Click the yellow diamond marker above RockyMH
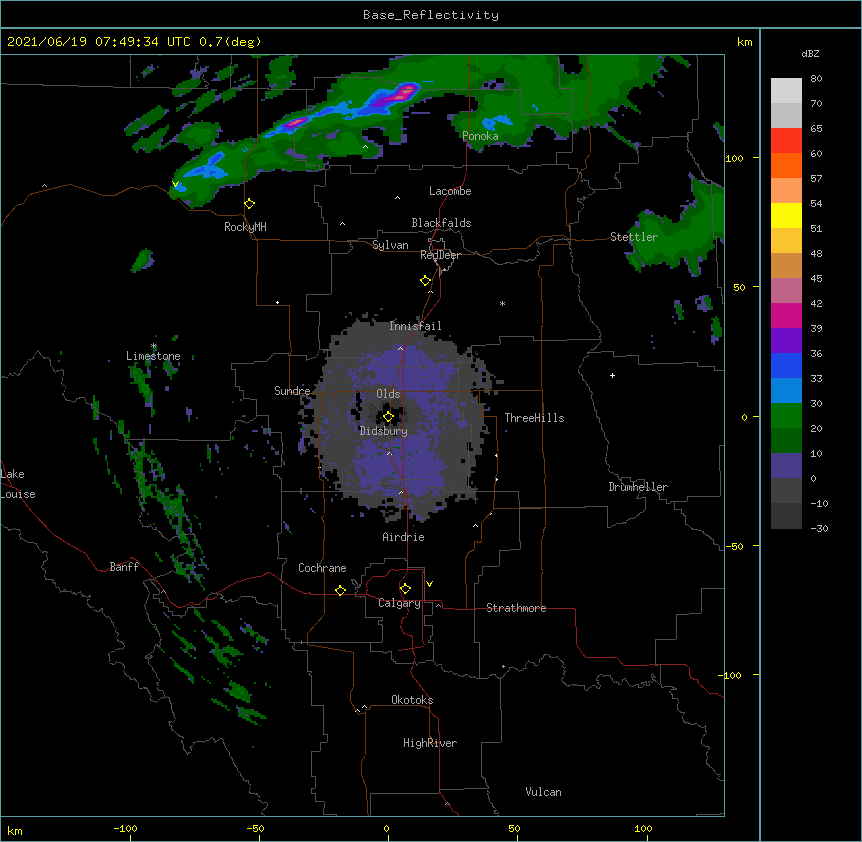 point(249,204)
